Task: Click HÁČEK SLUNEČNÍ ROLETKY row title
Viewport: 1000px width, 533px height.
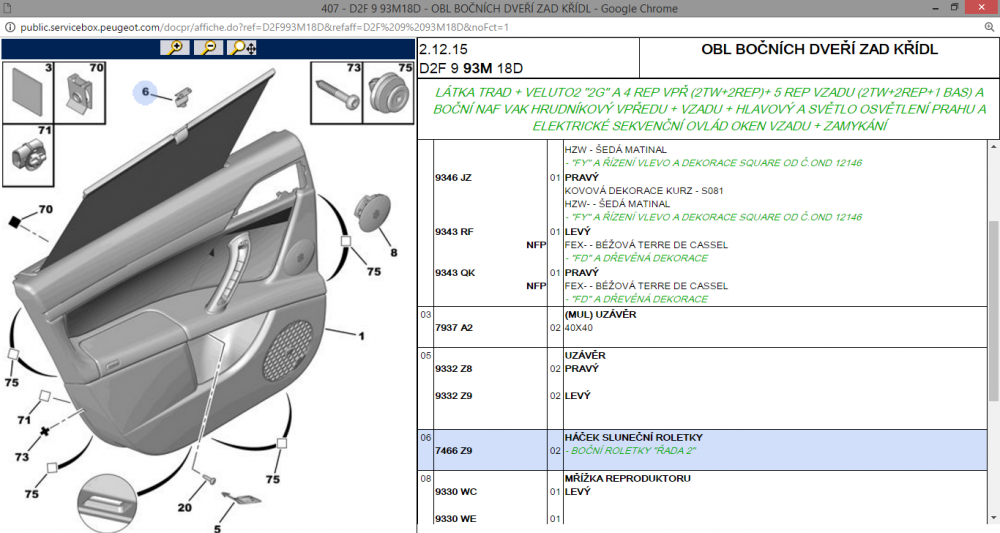Action: coord(633,437)
